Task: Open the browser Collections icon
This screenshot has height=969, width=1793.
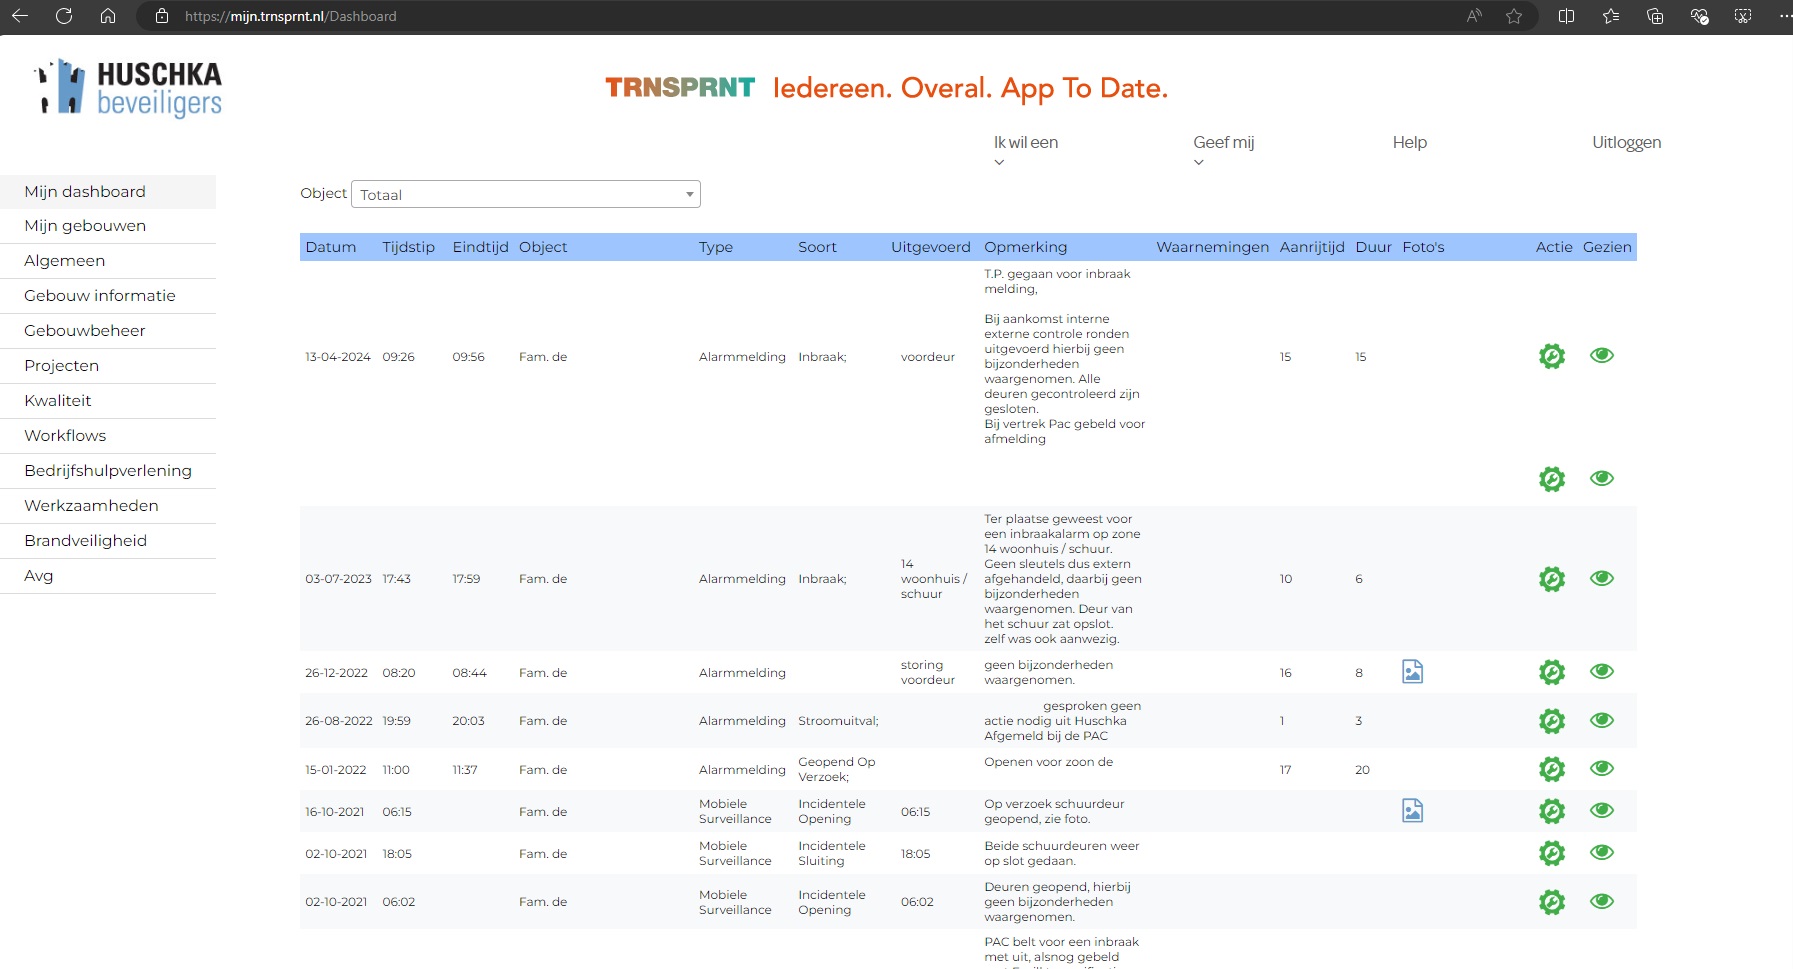Action: 1655,16
